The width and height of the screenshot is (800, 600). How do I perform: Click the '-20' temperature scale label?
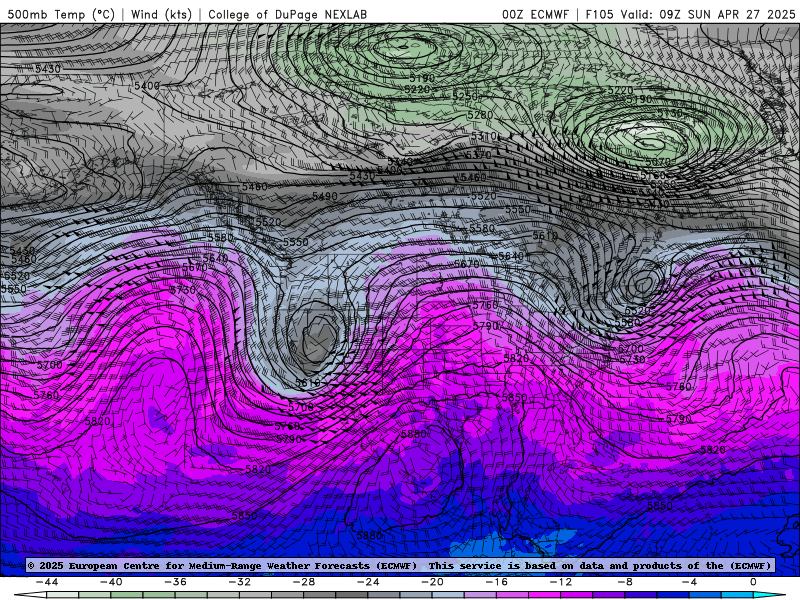433,582
